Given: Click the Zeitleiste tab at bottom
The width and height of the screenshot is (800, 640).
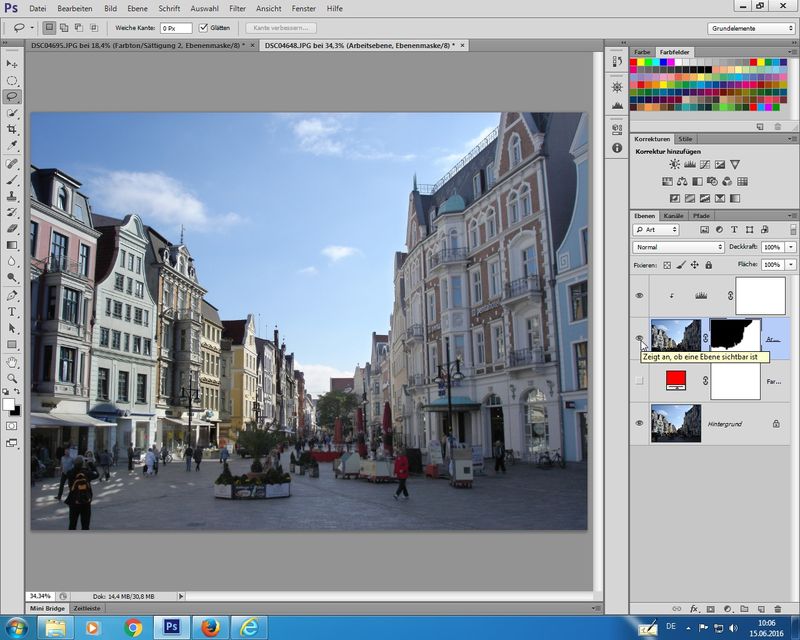Looking at the screenshot, I should (87, 608).
